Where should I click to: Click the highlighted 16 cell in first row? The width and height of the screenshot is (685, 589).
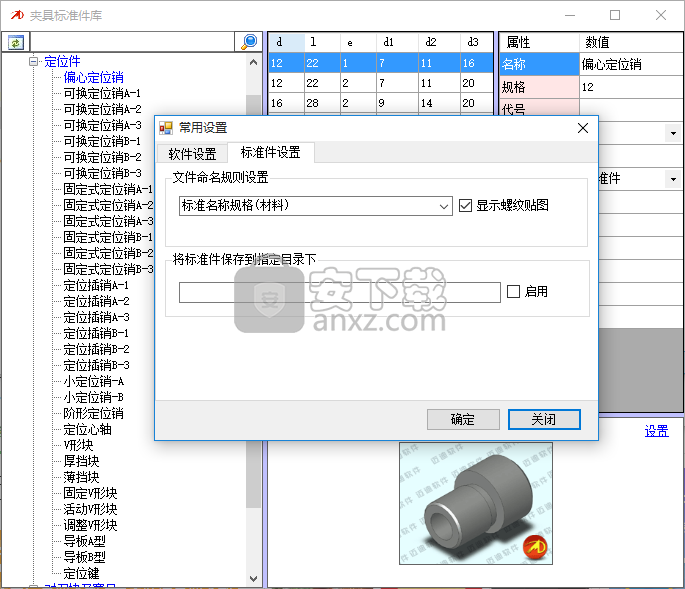pos(476,63)
